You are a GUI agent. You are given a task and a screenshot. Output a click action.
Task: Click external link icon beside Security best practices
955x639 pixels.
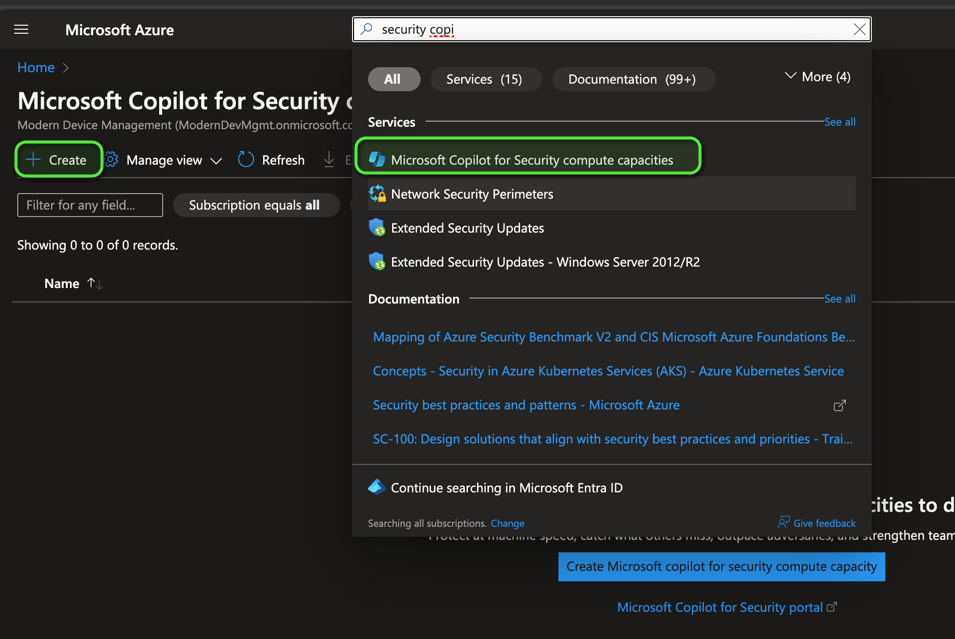[x=839, y=405]
